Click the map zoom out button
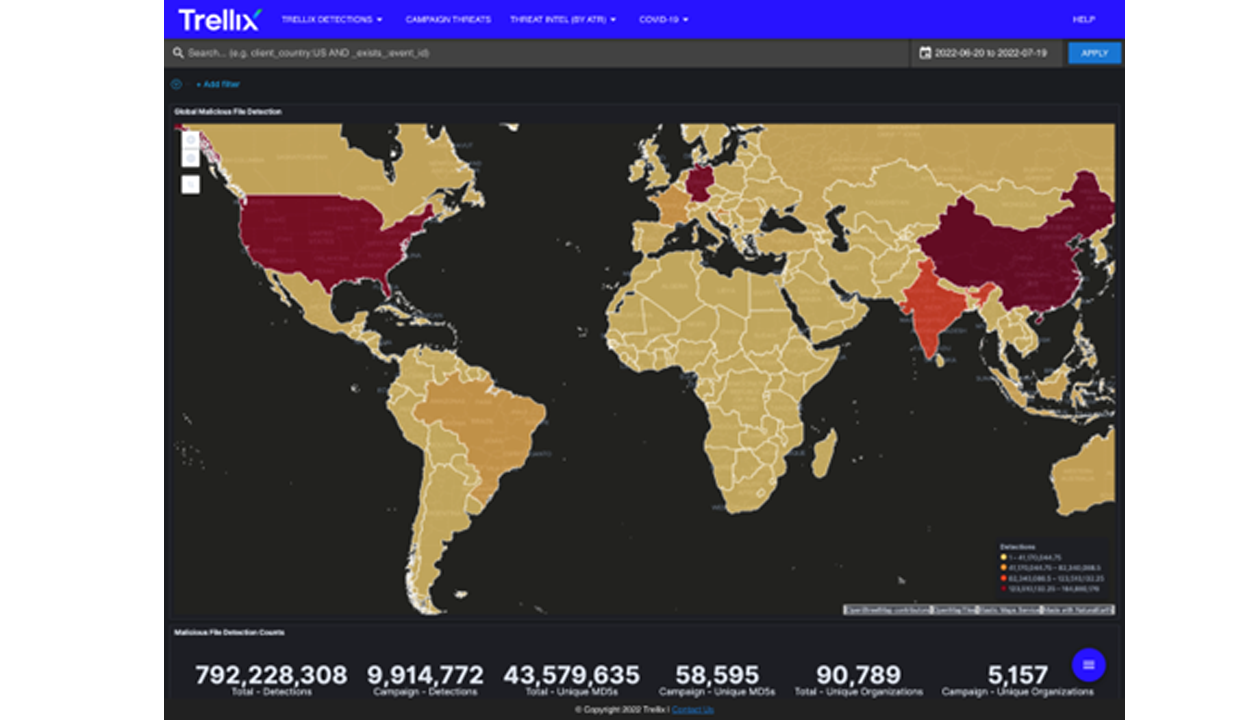The height and width of the screenshot is (720, 1258). pyautogui.click(x=190, y=157)
